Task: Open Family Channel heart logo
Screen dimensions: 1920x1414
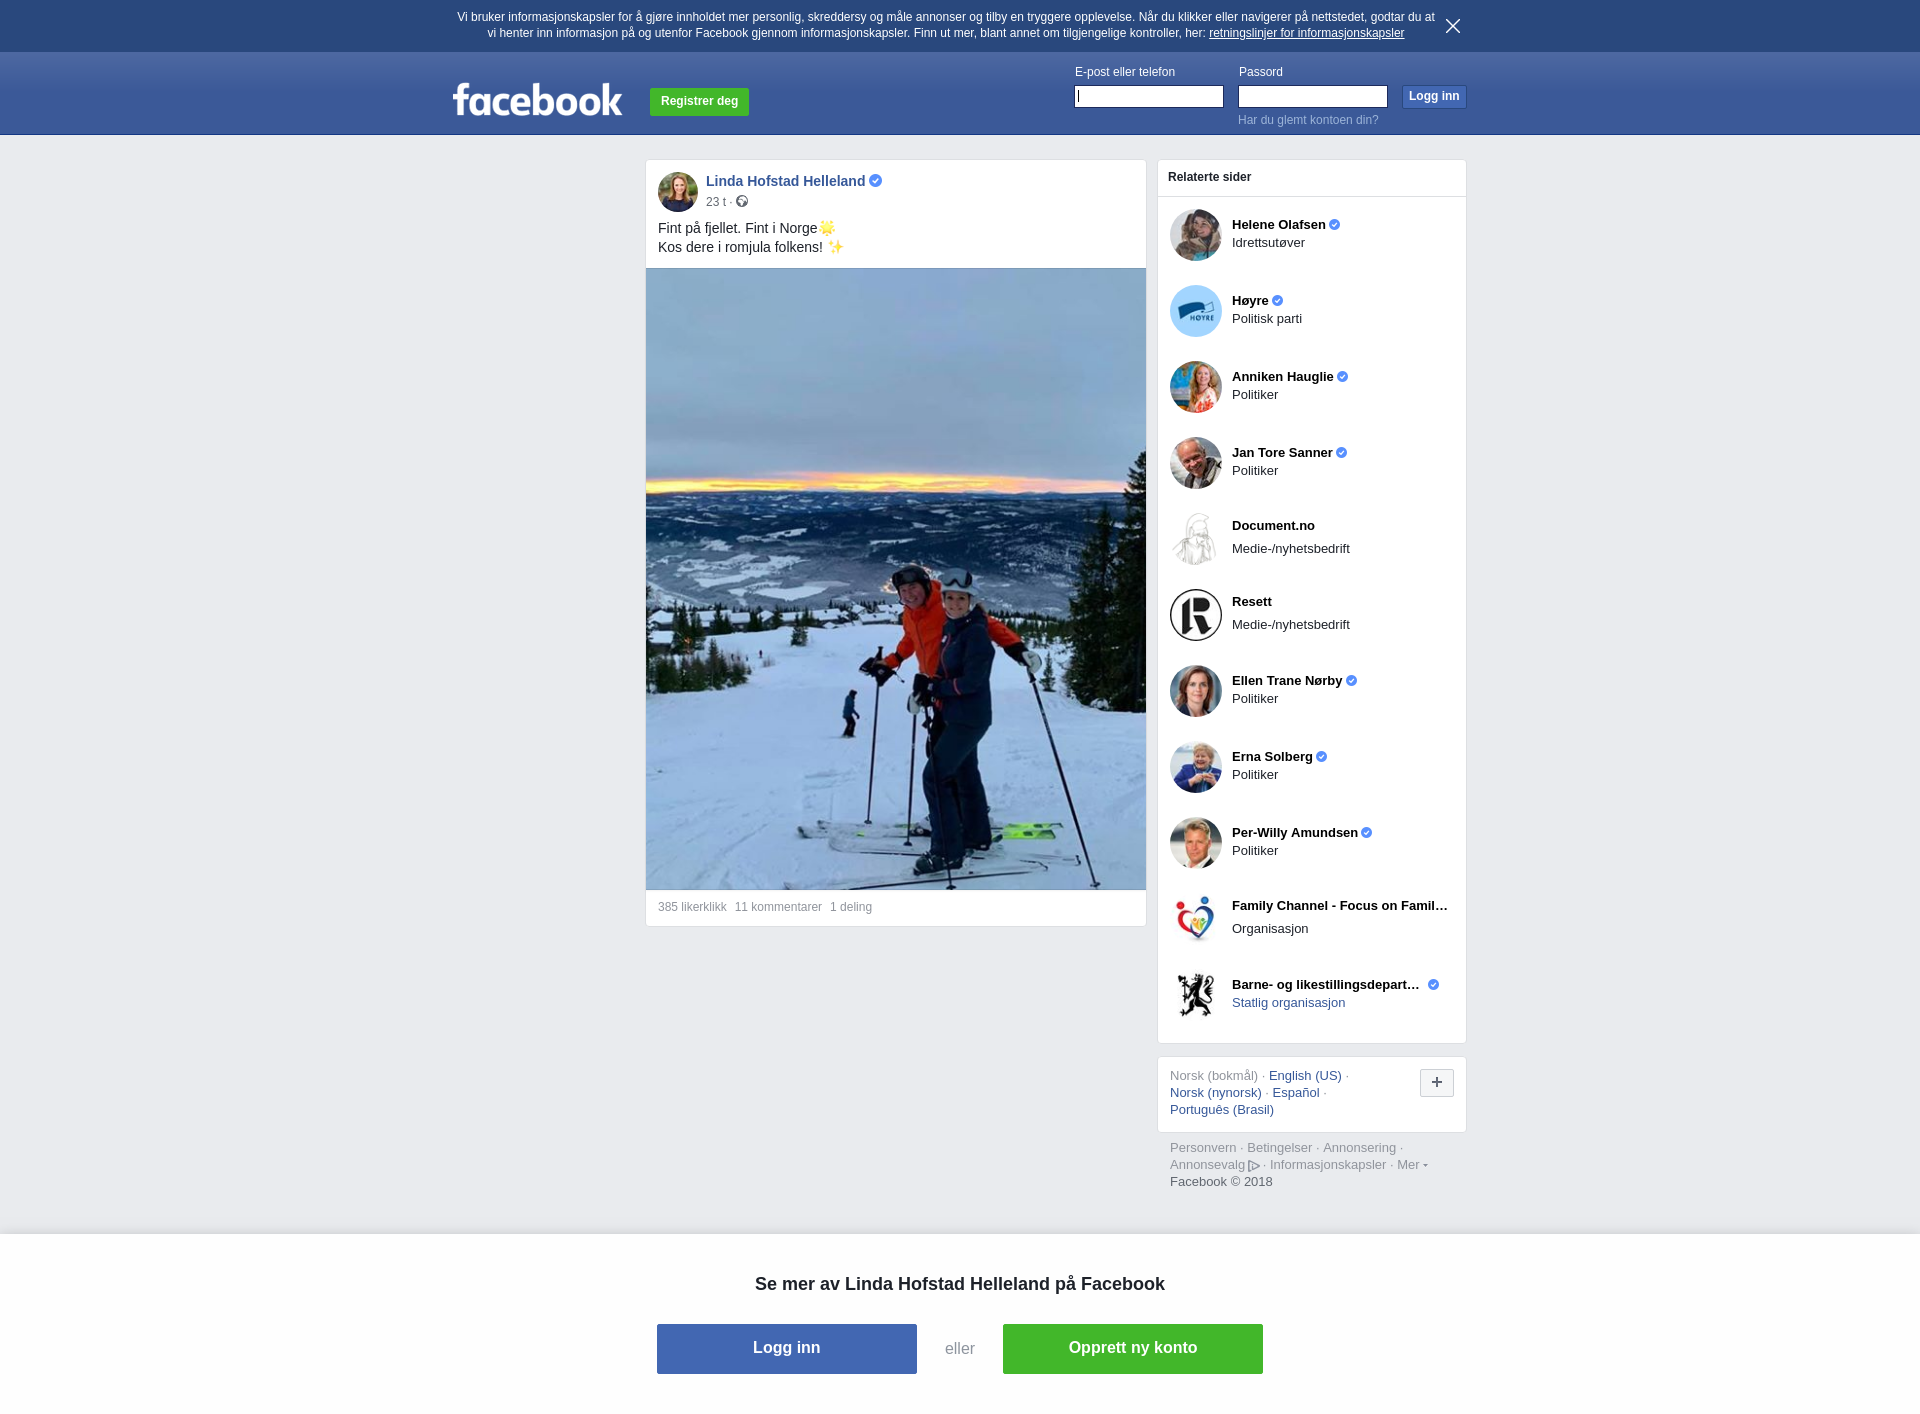Action: (x=1196, y=919)
